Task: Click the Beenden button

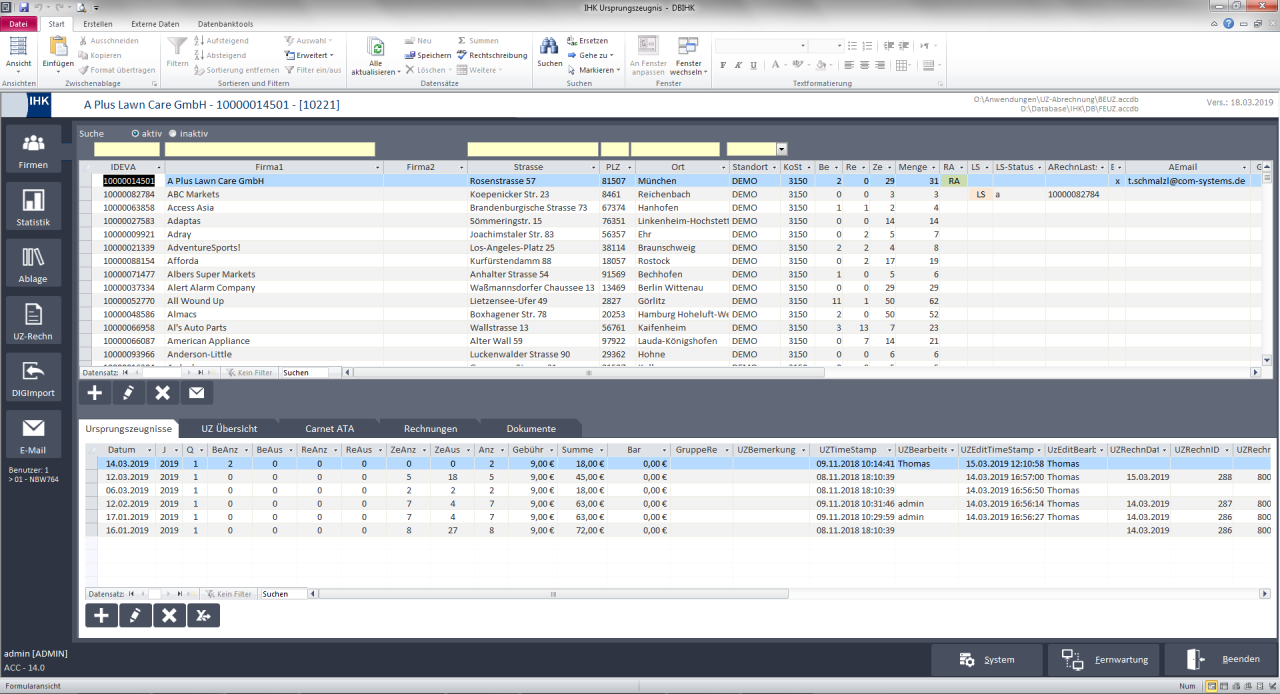Action: tap(1219, 660)
